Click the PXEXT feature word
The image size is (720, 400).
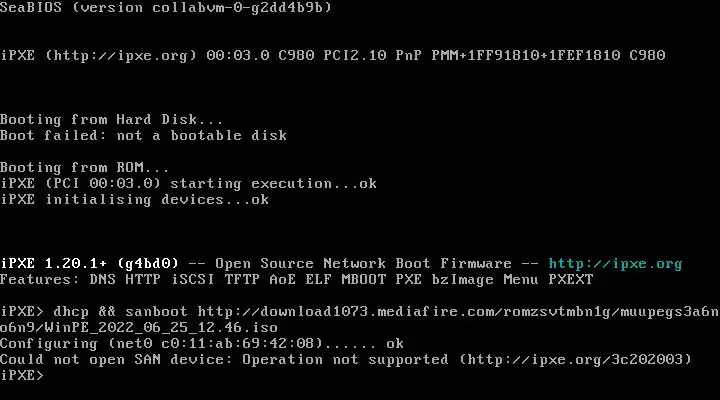570,280
